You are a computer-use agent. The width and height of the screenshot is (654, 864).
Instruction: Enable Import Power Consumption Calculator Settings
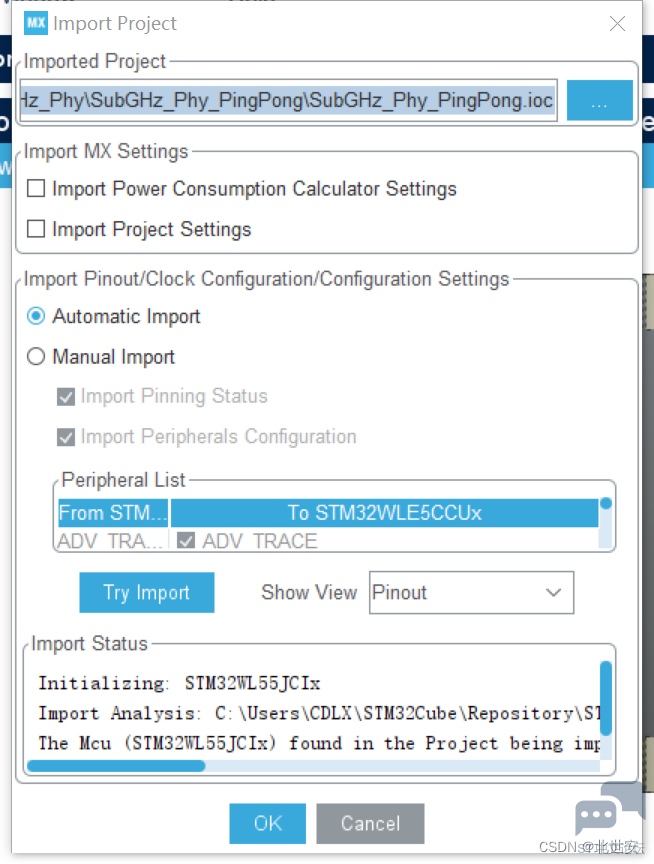click(x=36, y=188)
